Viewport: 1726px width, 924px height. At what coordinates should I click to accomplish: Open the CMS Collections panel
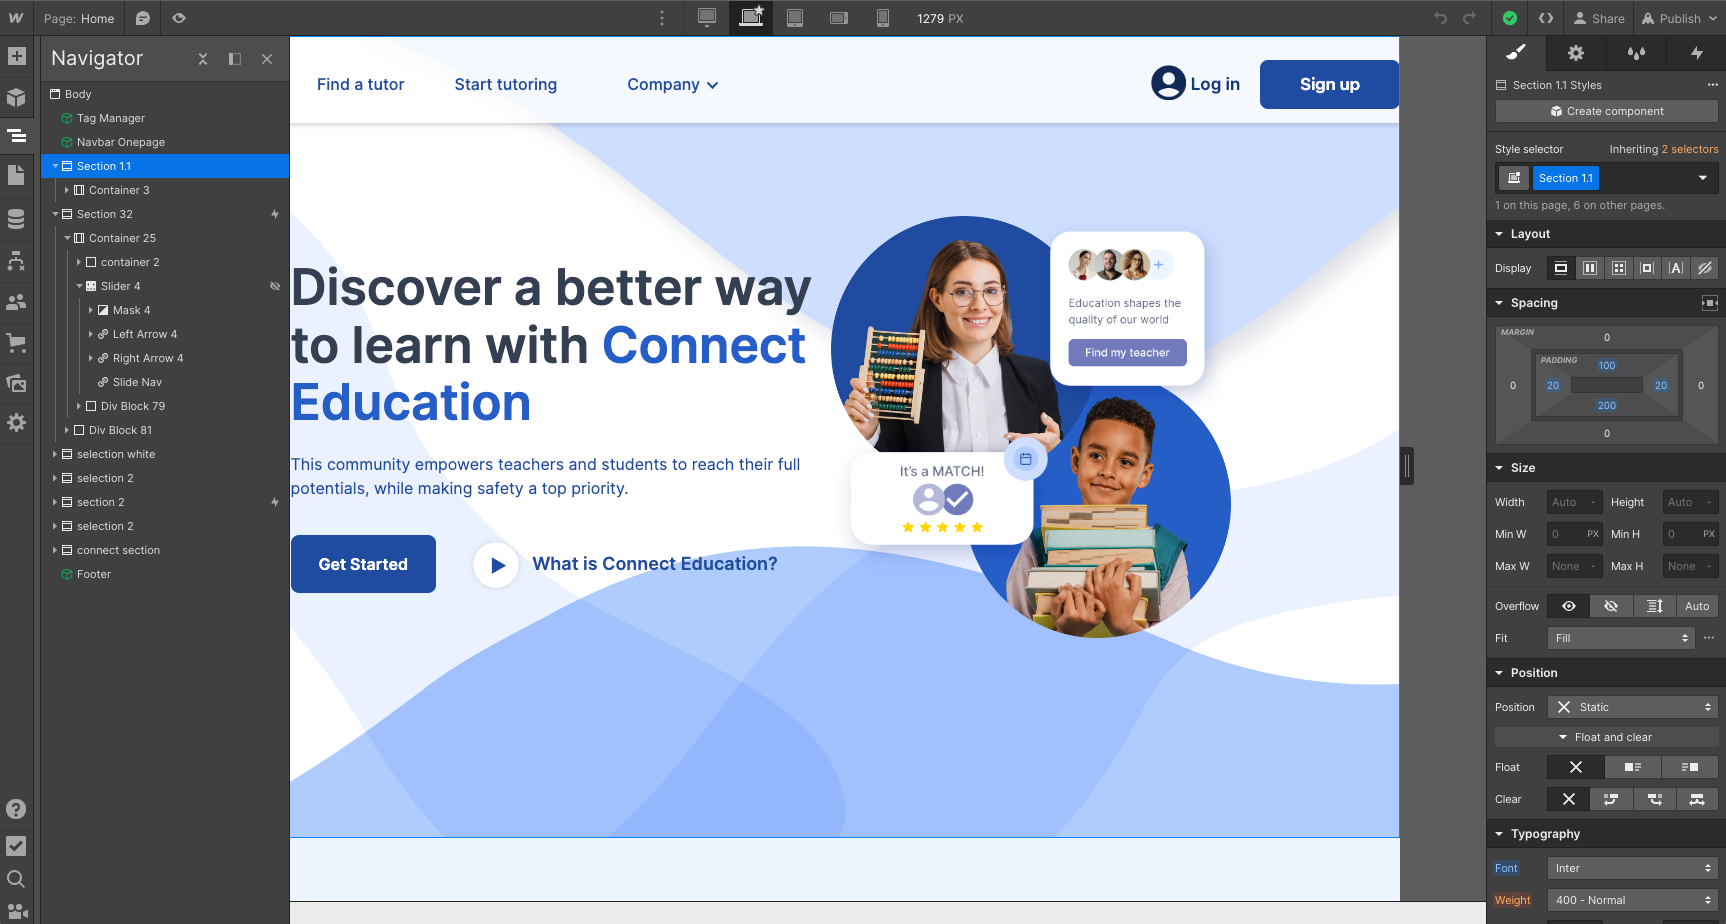click(x=16, y=218)
